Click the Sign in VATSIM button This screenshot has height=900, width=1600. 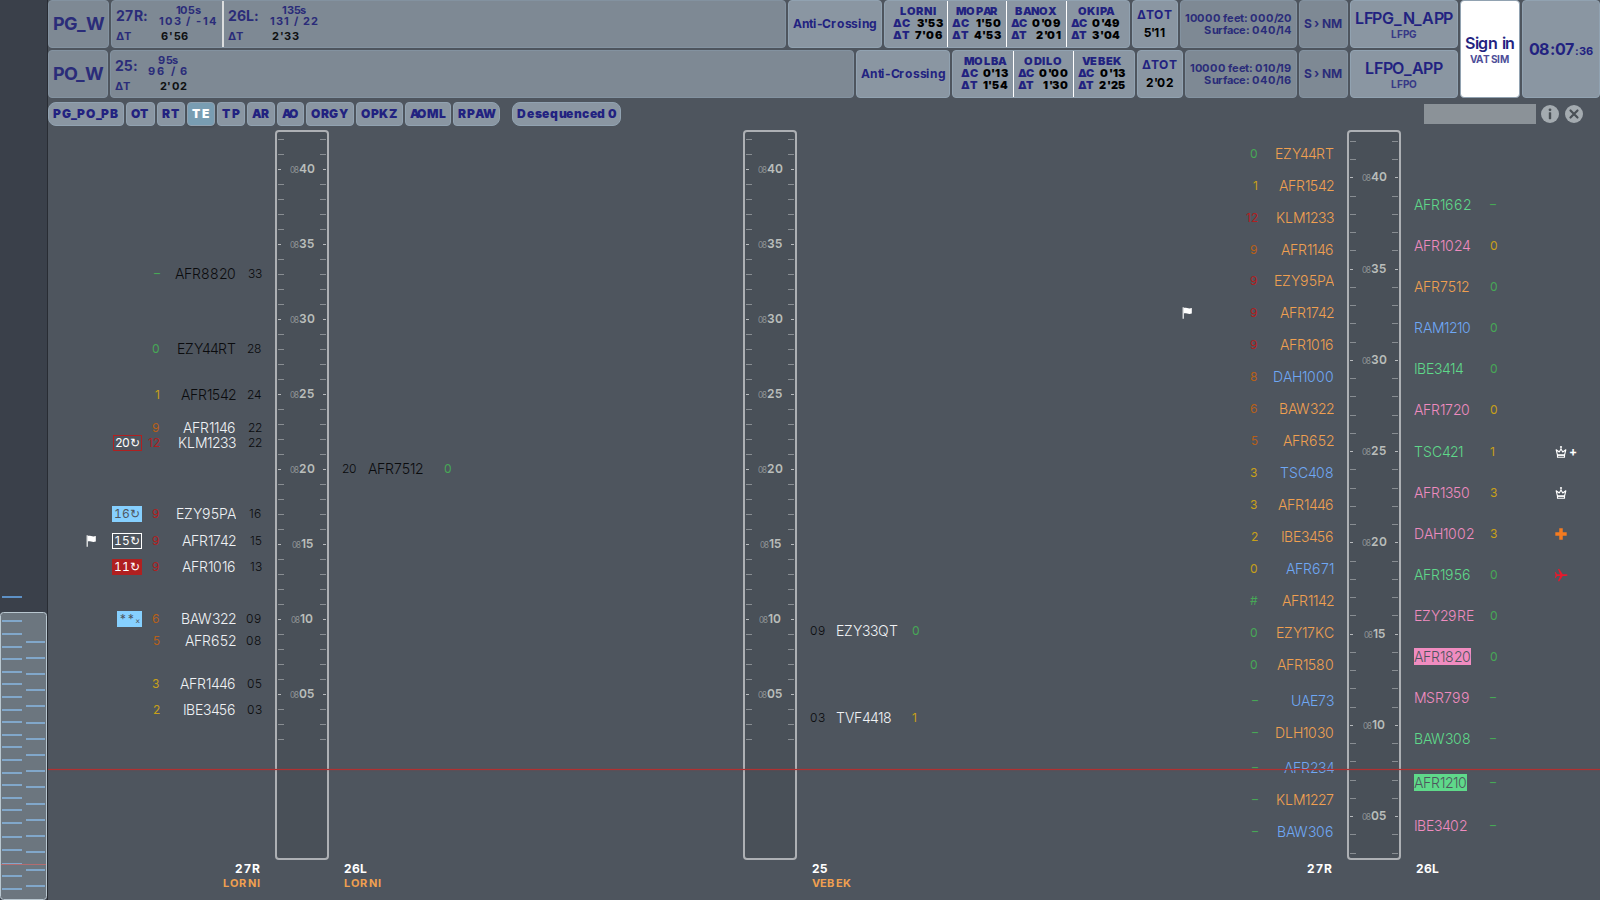click(1490, 49)
